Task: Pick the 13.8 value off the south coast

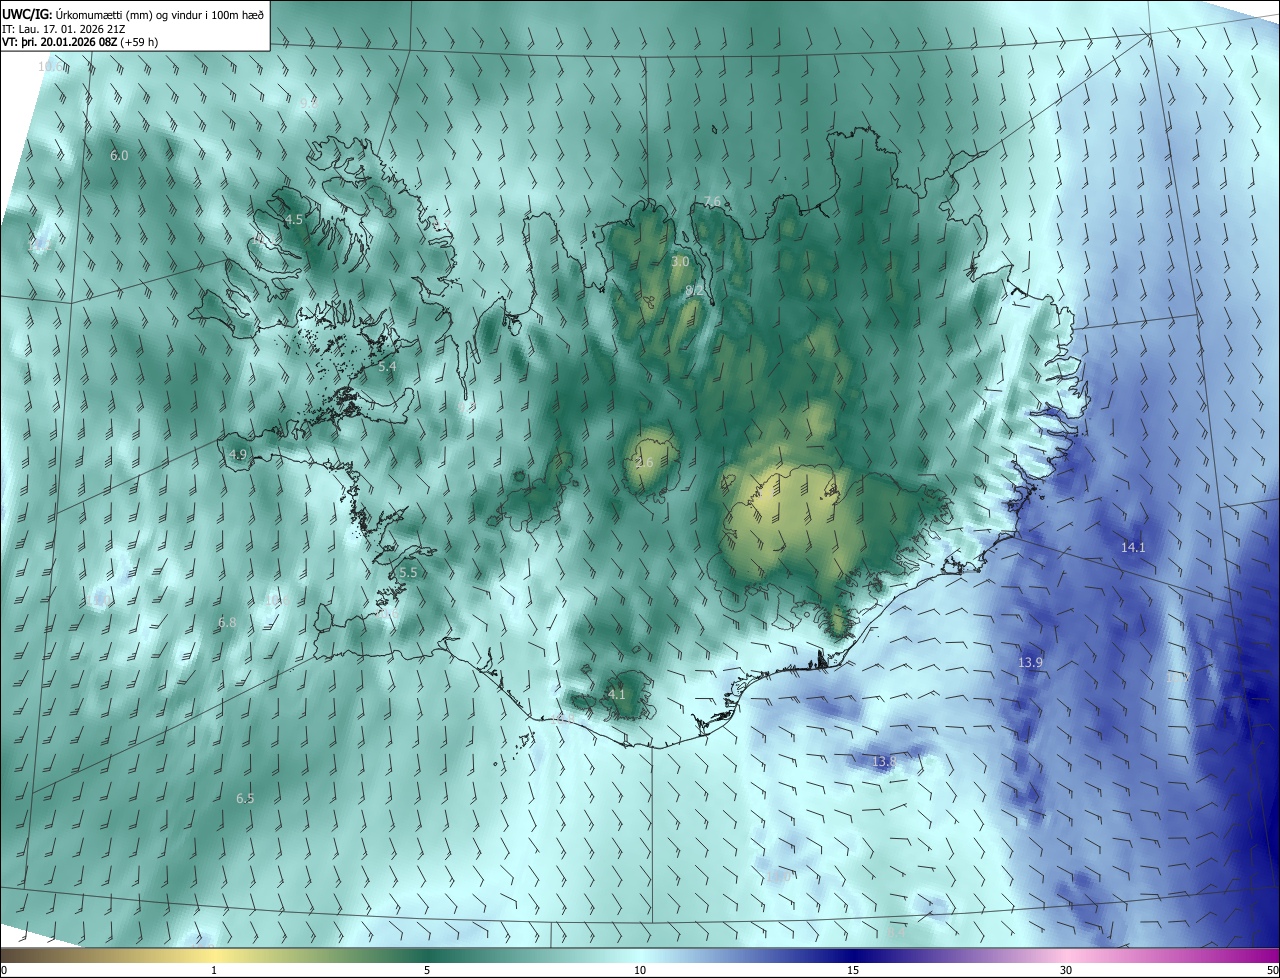Action: click(884, 762)
